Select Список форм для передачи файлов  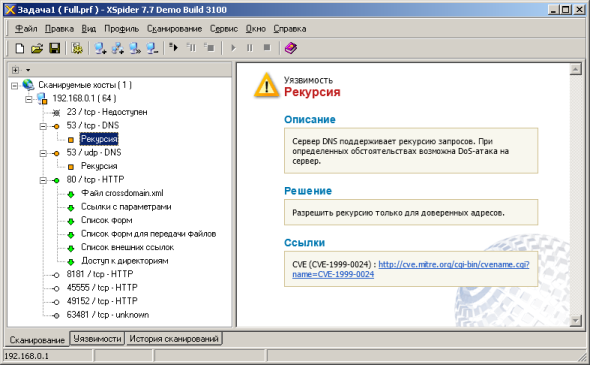click(x=148, y=234)
